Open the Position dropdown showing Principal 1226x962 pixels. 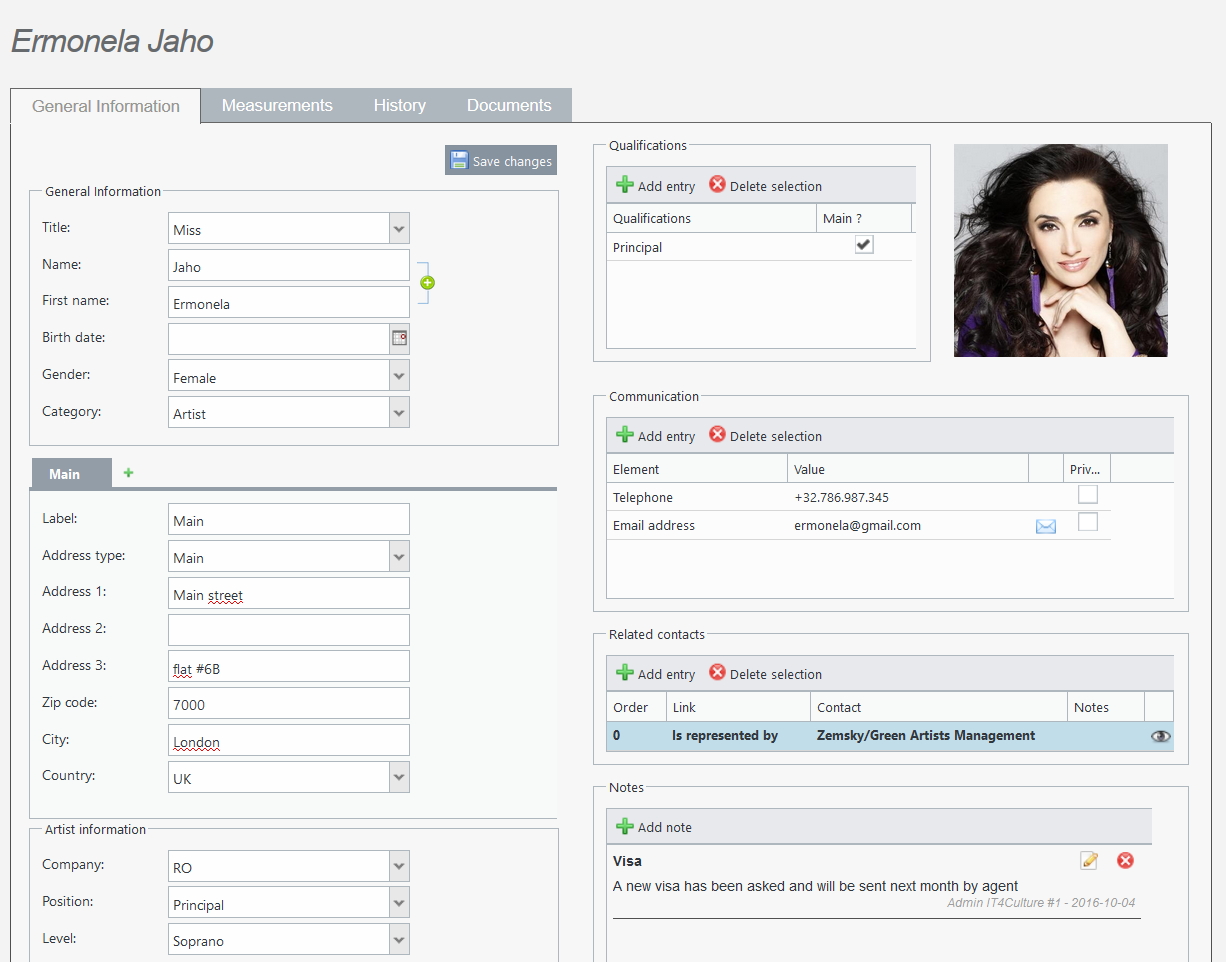399,903
